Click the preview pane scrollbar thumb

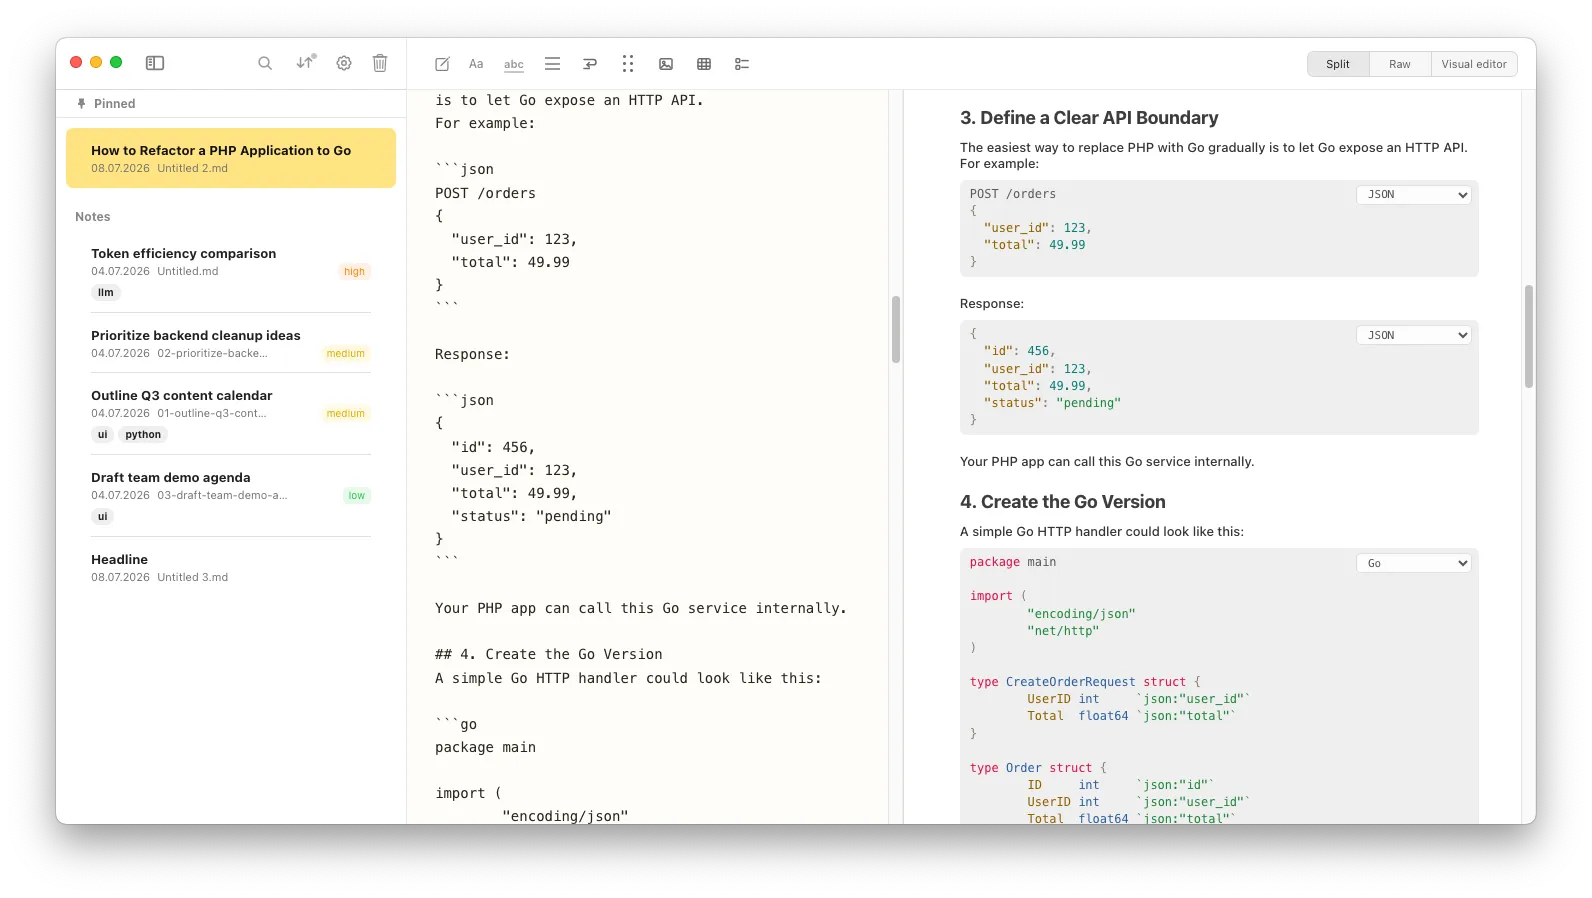(x=1528, y=336)
